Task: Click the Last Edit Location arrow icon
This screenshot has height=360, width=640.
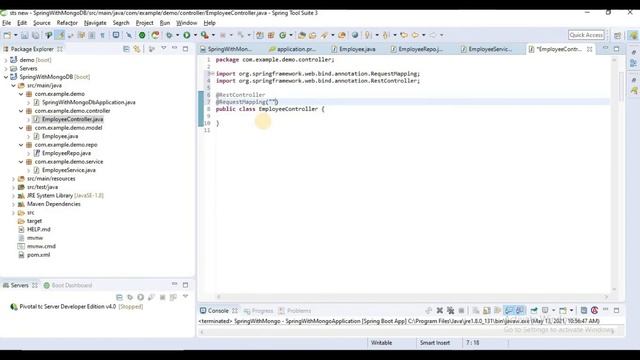Action: pyautogui.click(x=404, y=35)
